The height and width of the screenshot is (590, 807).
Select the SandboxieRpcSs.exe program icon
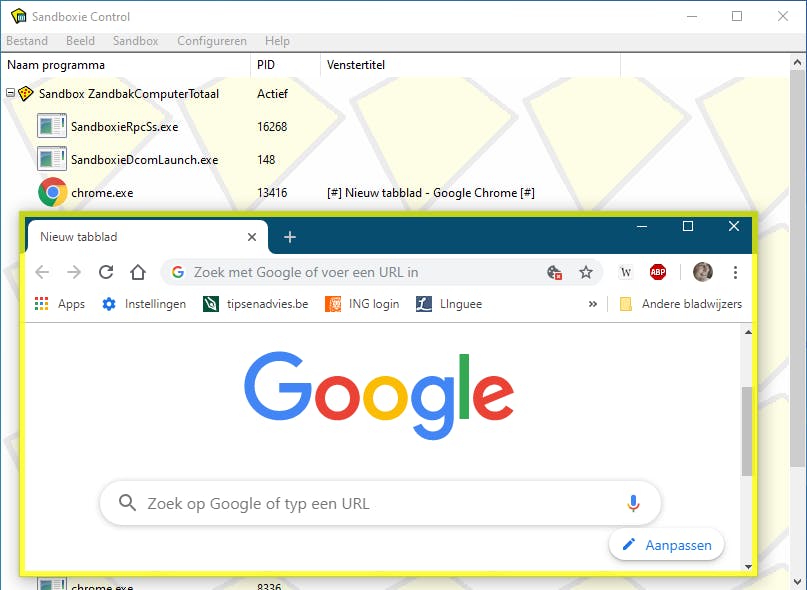coord(52,127)
